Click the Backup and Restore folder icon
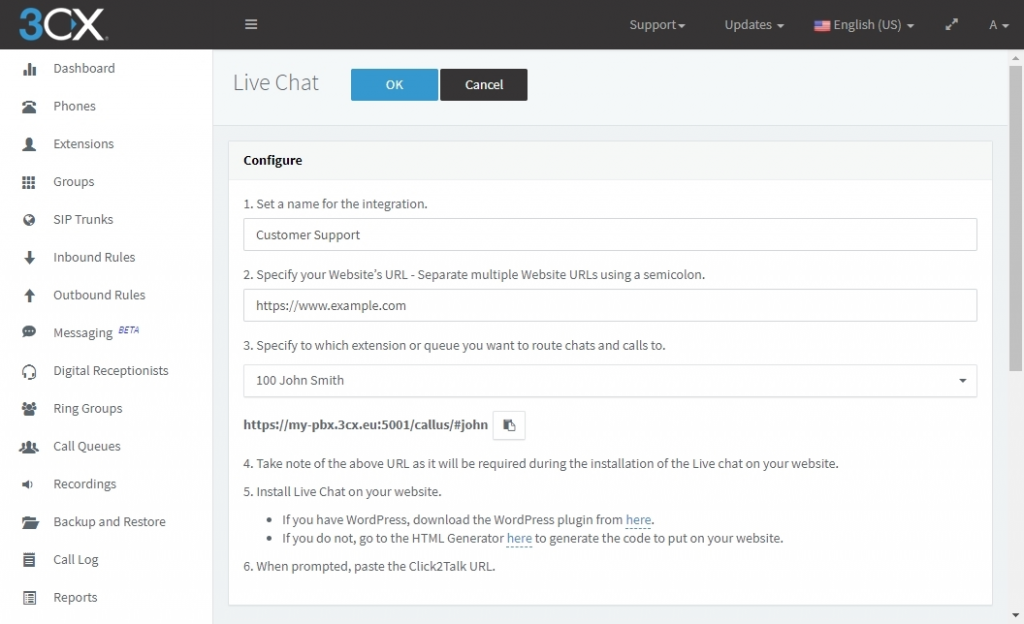The width and height of the screenshot is (1024, 624). point(30,522)
